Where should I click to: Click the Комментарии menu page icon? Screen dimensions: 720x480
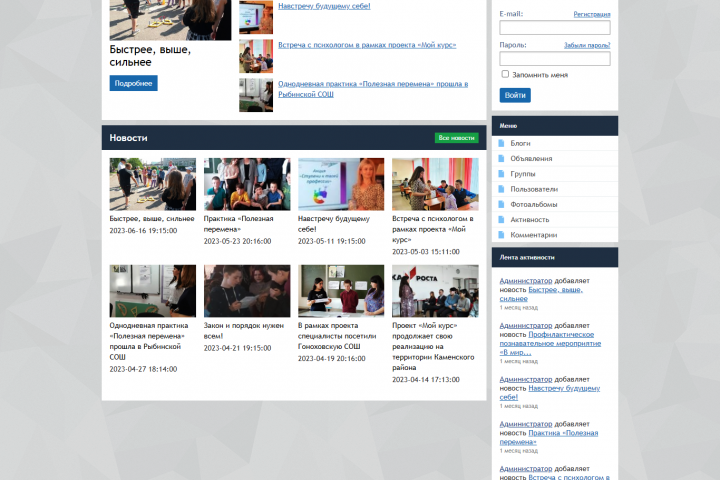(x=501, y=235)
